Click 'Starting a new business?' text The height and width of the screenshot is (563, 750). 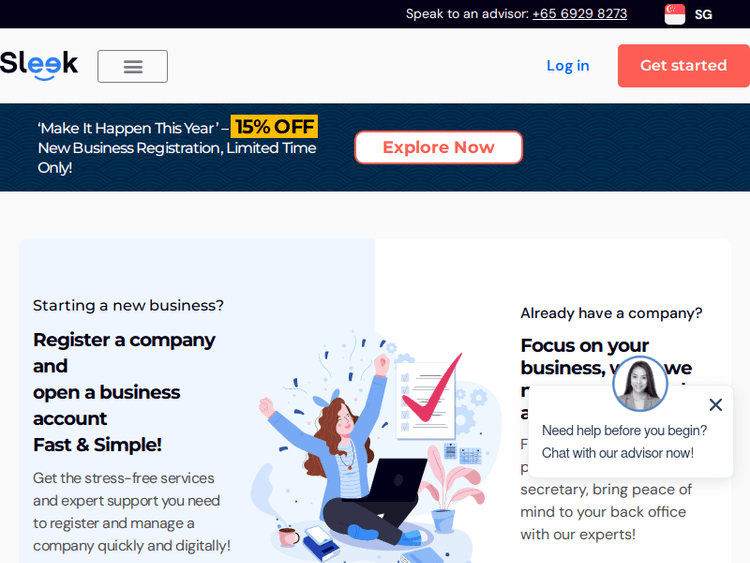[x=128, y=306]
